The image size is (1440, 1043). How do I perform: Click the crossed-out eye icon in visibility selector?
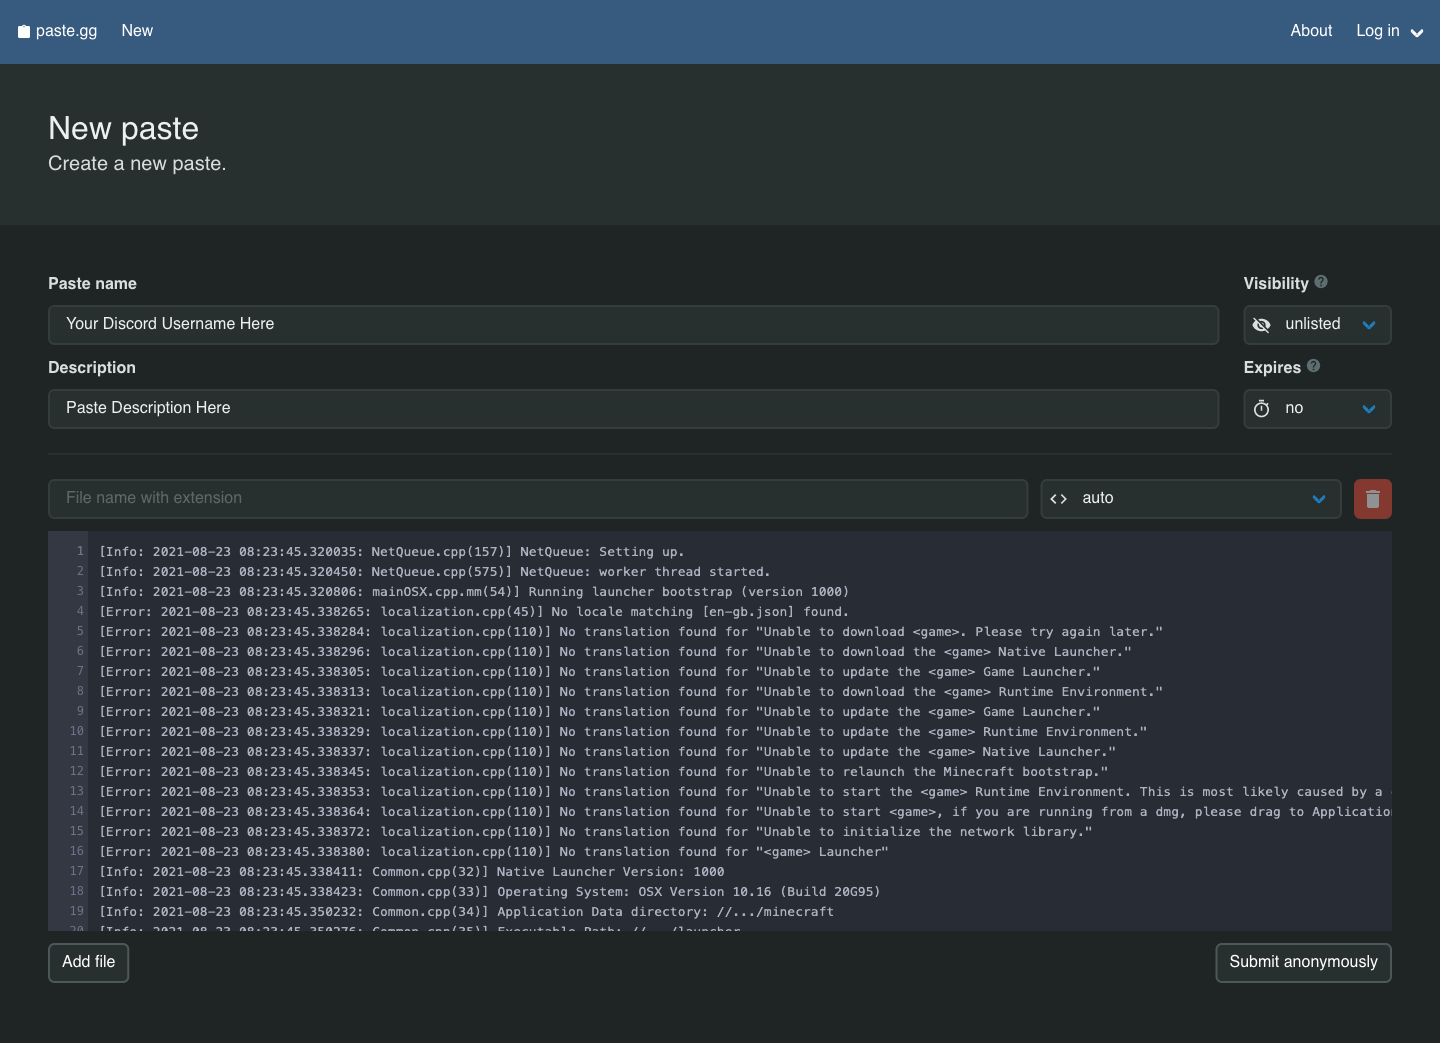click(x=1261, y=324)
